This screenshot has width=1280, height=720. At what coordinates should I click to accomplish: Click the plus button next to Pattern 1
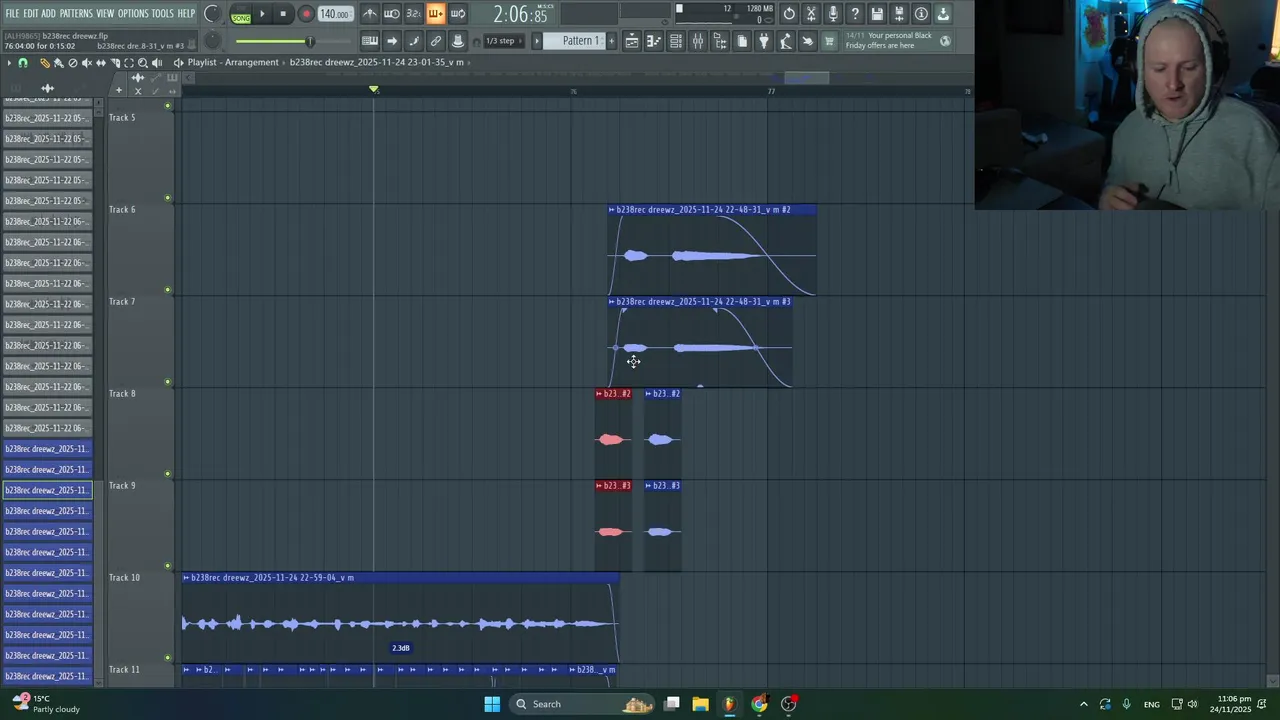tap(611, 41)
